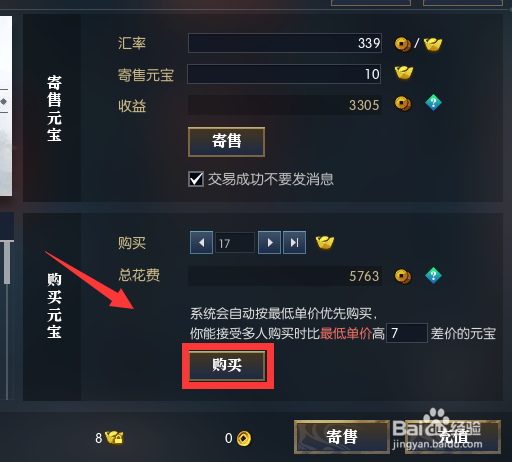Click the help diamond icon beside 收益
The image size is (512, 462).
click(x=433, y=103)
